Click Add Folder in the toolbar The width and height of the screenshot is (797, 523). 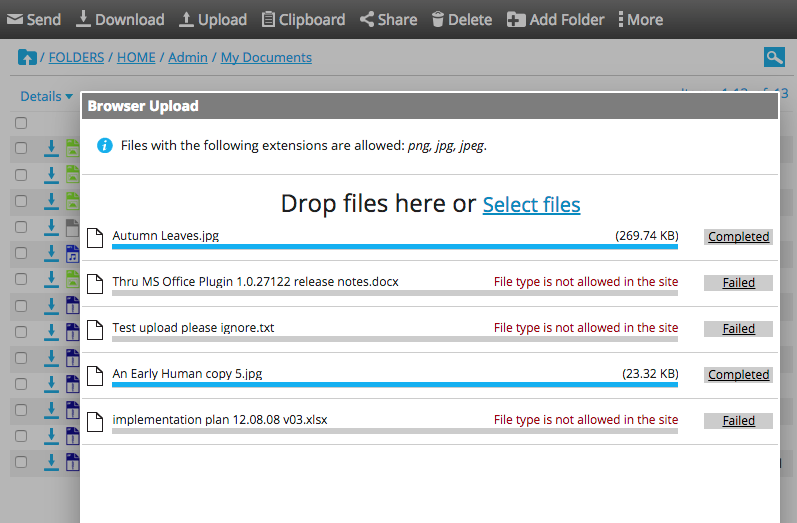[x=556, y=19]
